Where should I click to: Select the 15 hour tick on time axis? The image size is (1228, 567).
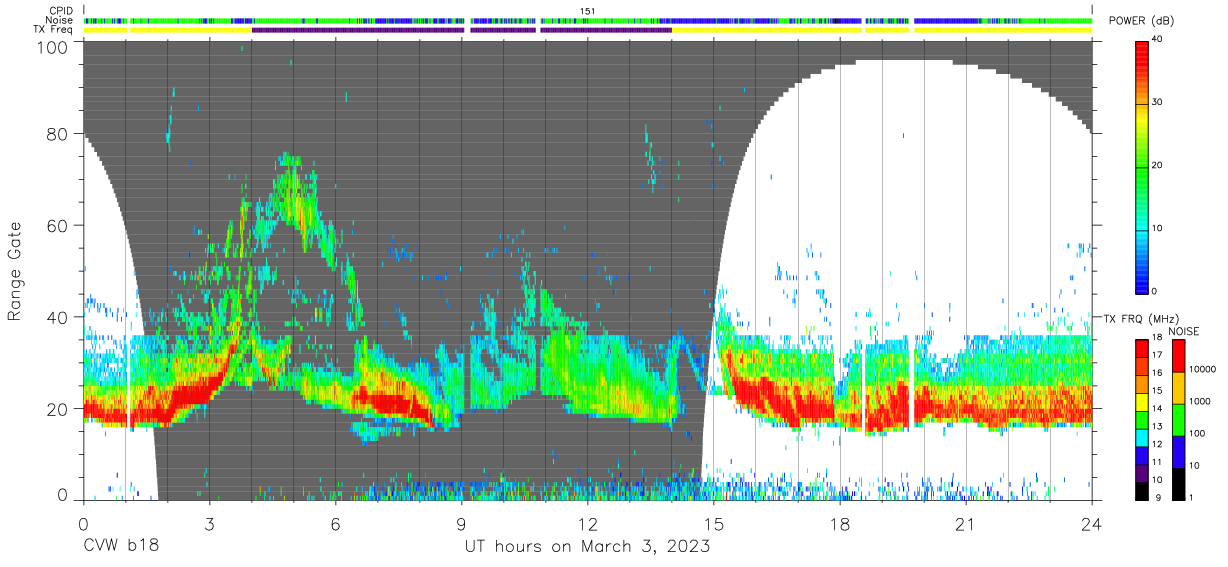coord(713,524)
